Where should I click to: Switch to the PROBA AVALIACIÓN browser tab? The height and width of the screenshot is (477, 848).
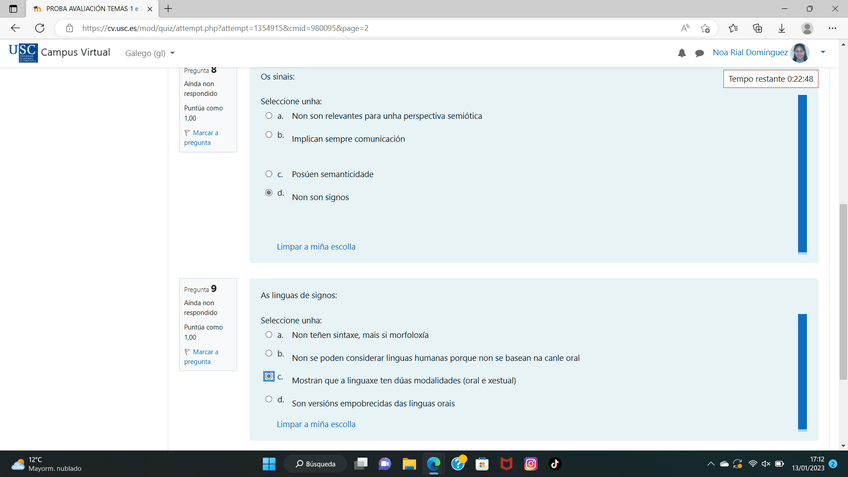(90, 8)
